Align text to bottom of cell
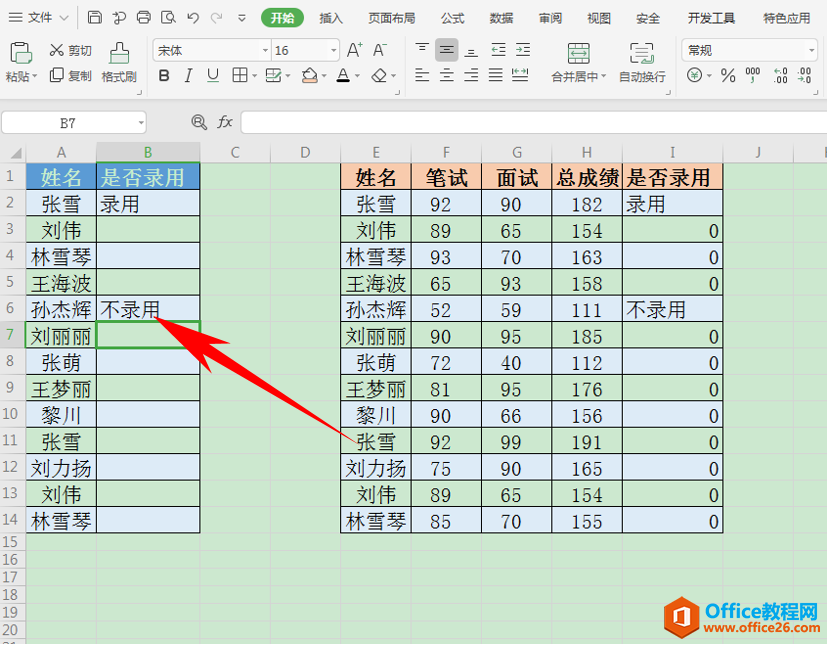This screenshot has height=645, width=827. [x=471, y=51]
